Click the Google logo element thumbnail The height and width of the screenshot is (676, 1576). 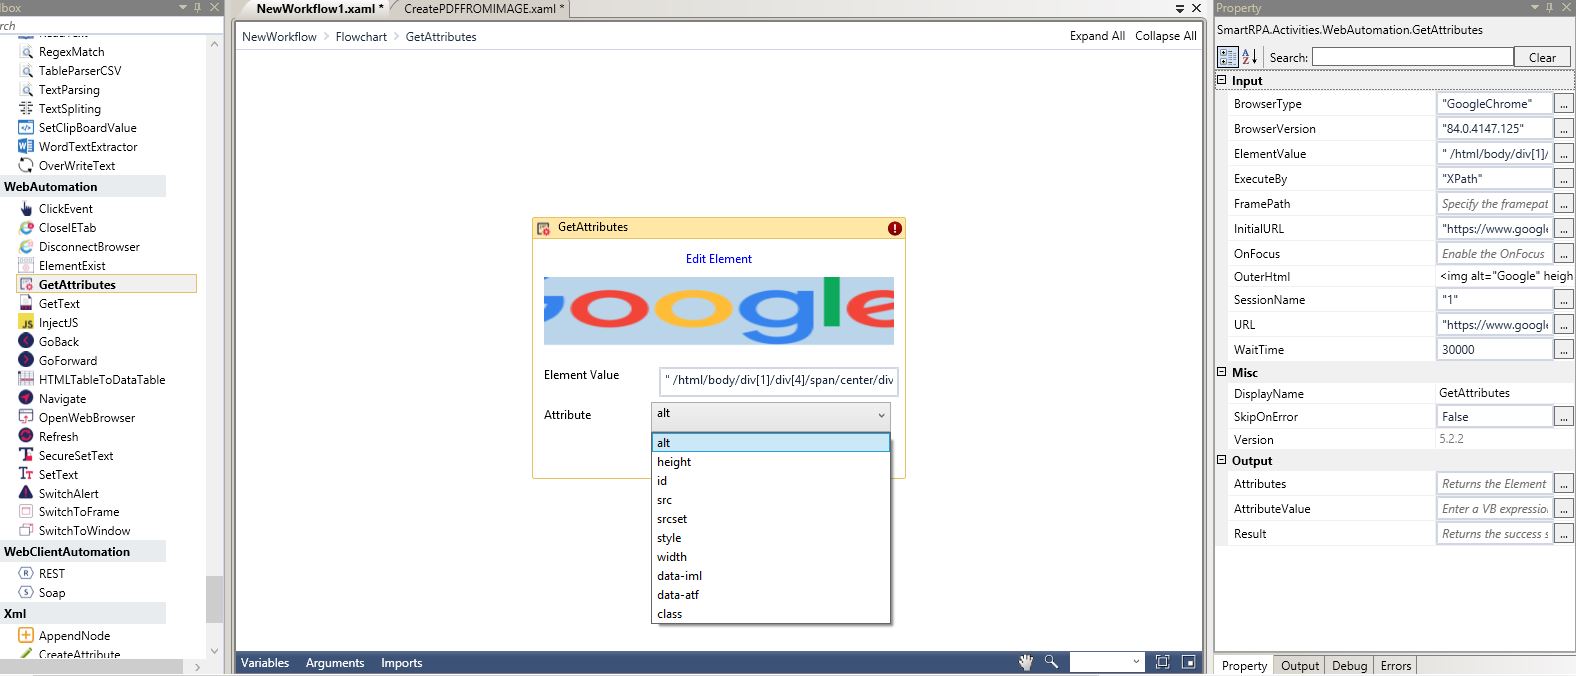pos(718,311)
